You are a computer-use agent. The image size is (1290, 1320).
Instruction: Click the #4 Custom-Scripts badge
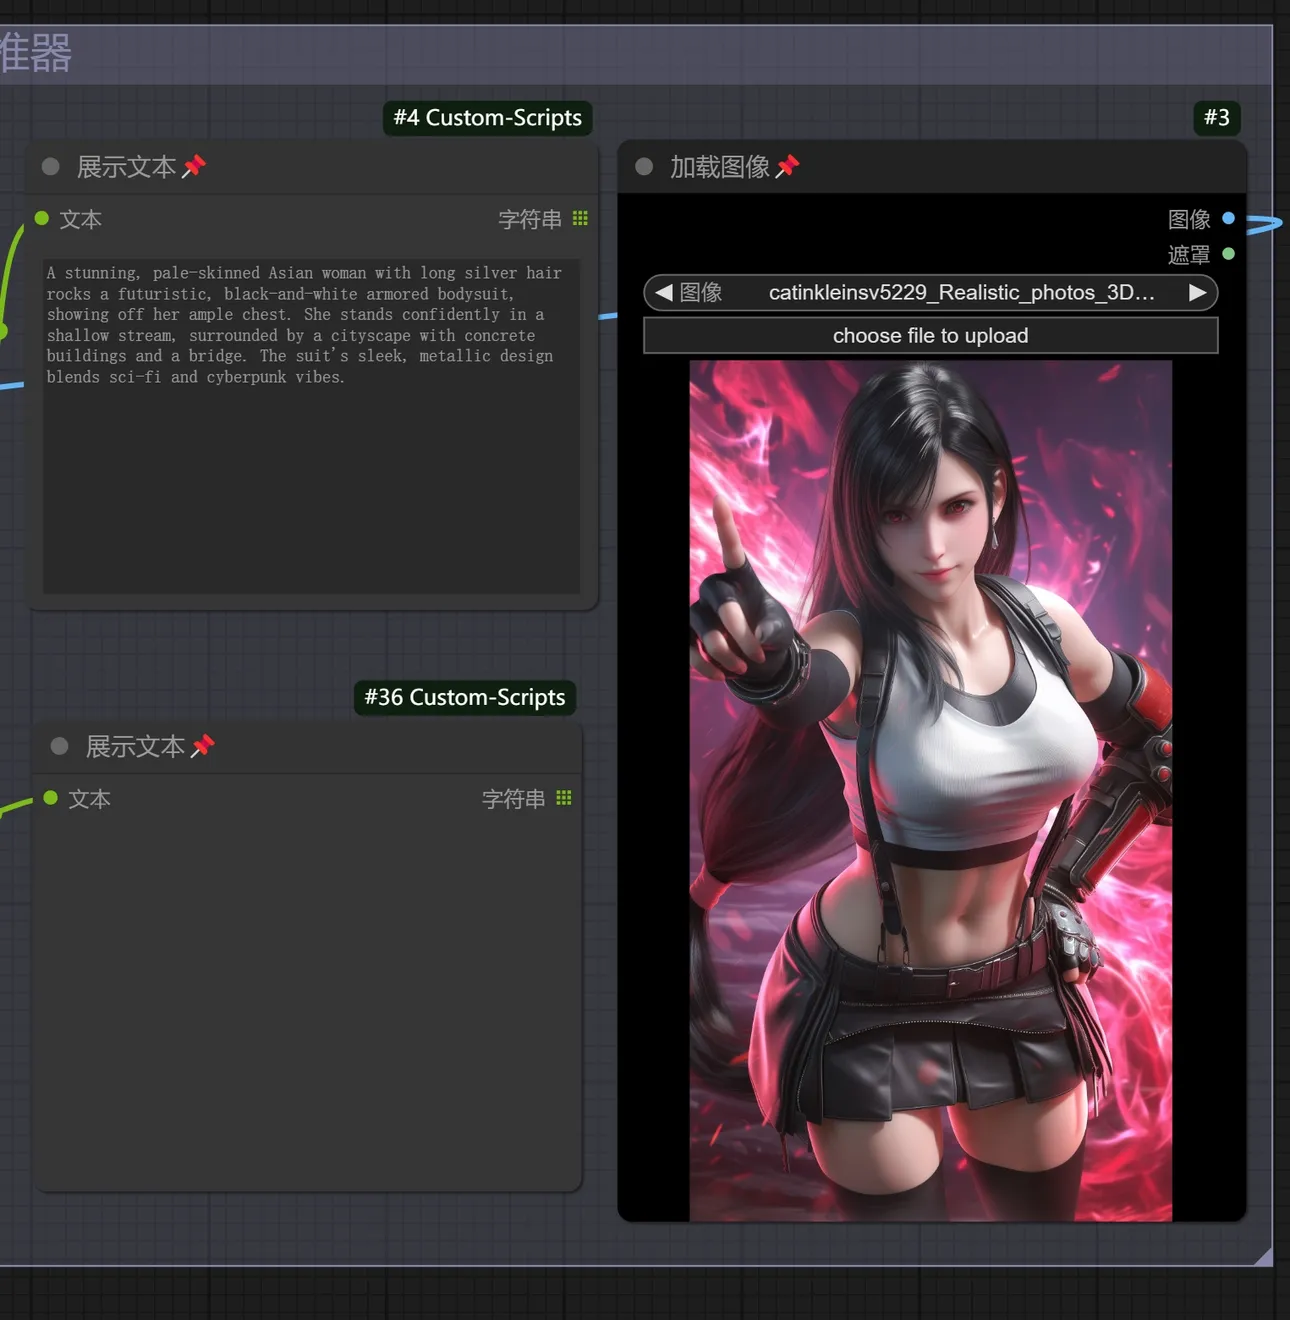488,118
